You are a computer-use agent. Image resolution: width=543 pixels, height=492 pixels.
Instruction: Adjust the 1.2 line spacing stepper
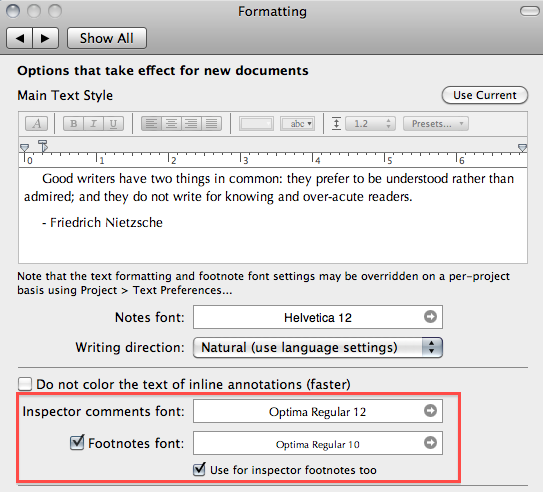388,124
